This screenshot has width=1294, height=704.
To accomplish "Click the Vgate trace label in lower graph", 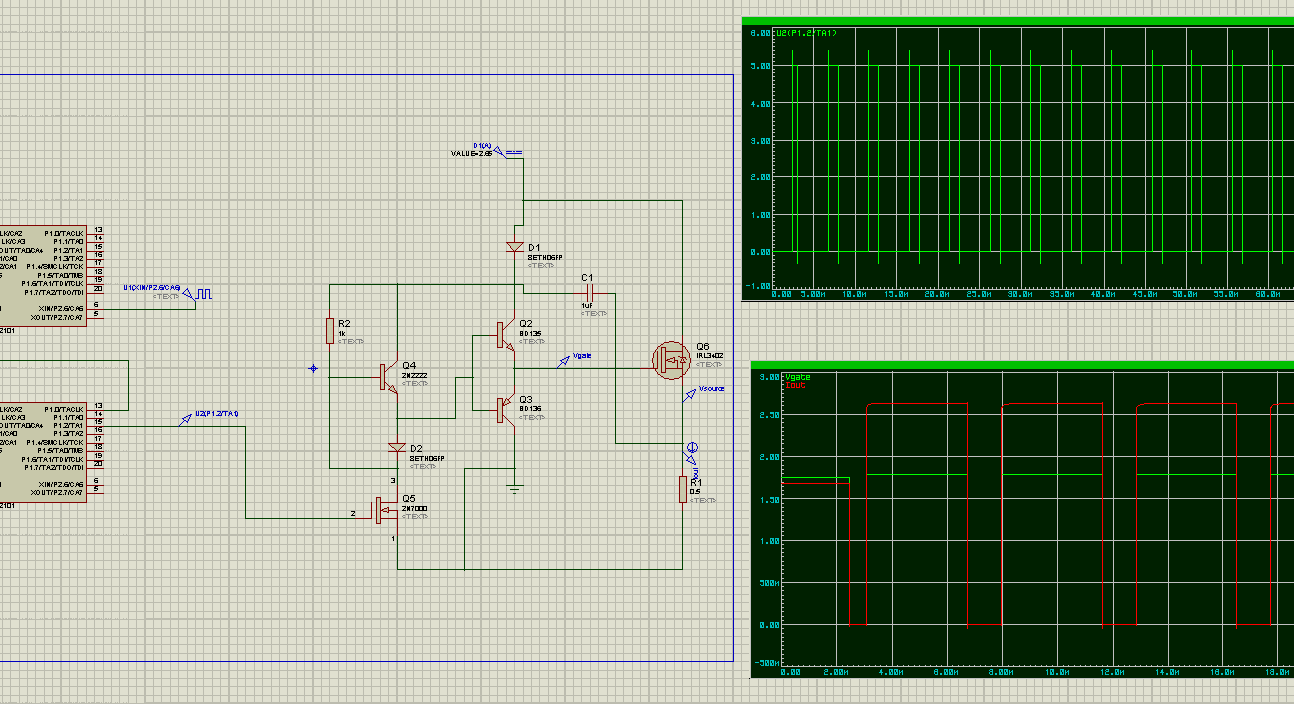I will click(x=798, y=377).
